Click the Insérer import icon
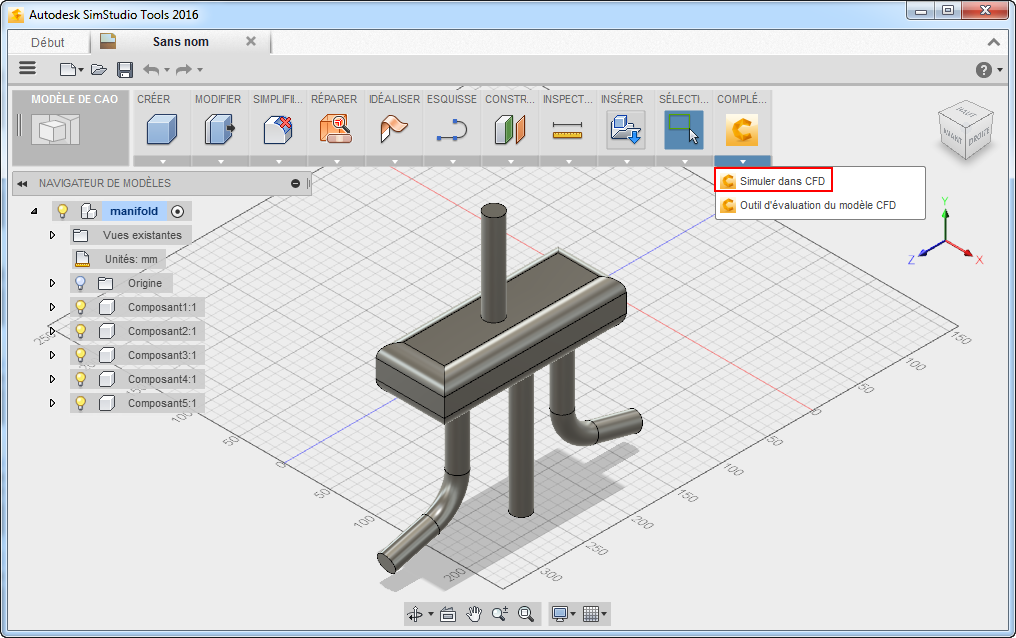The width and height of the screenshot is (1016, 638). pos(626,129)
